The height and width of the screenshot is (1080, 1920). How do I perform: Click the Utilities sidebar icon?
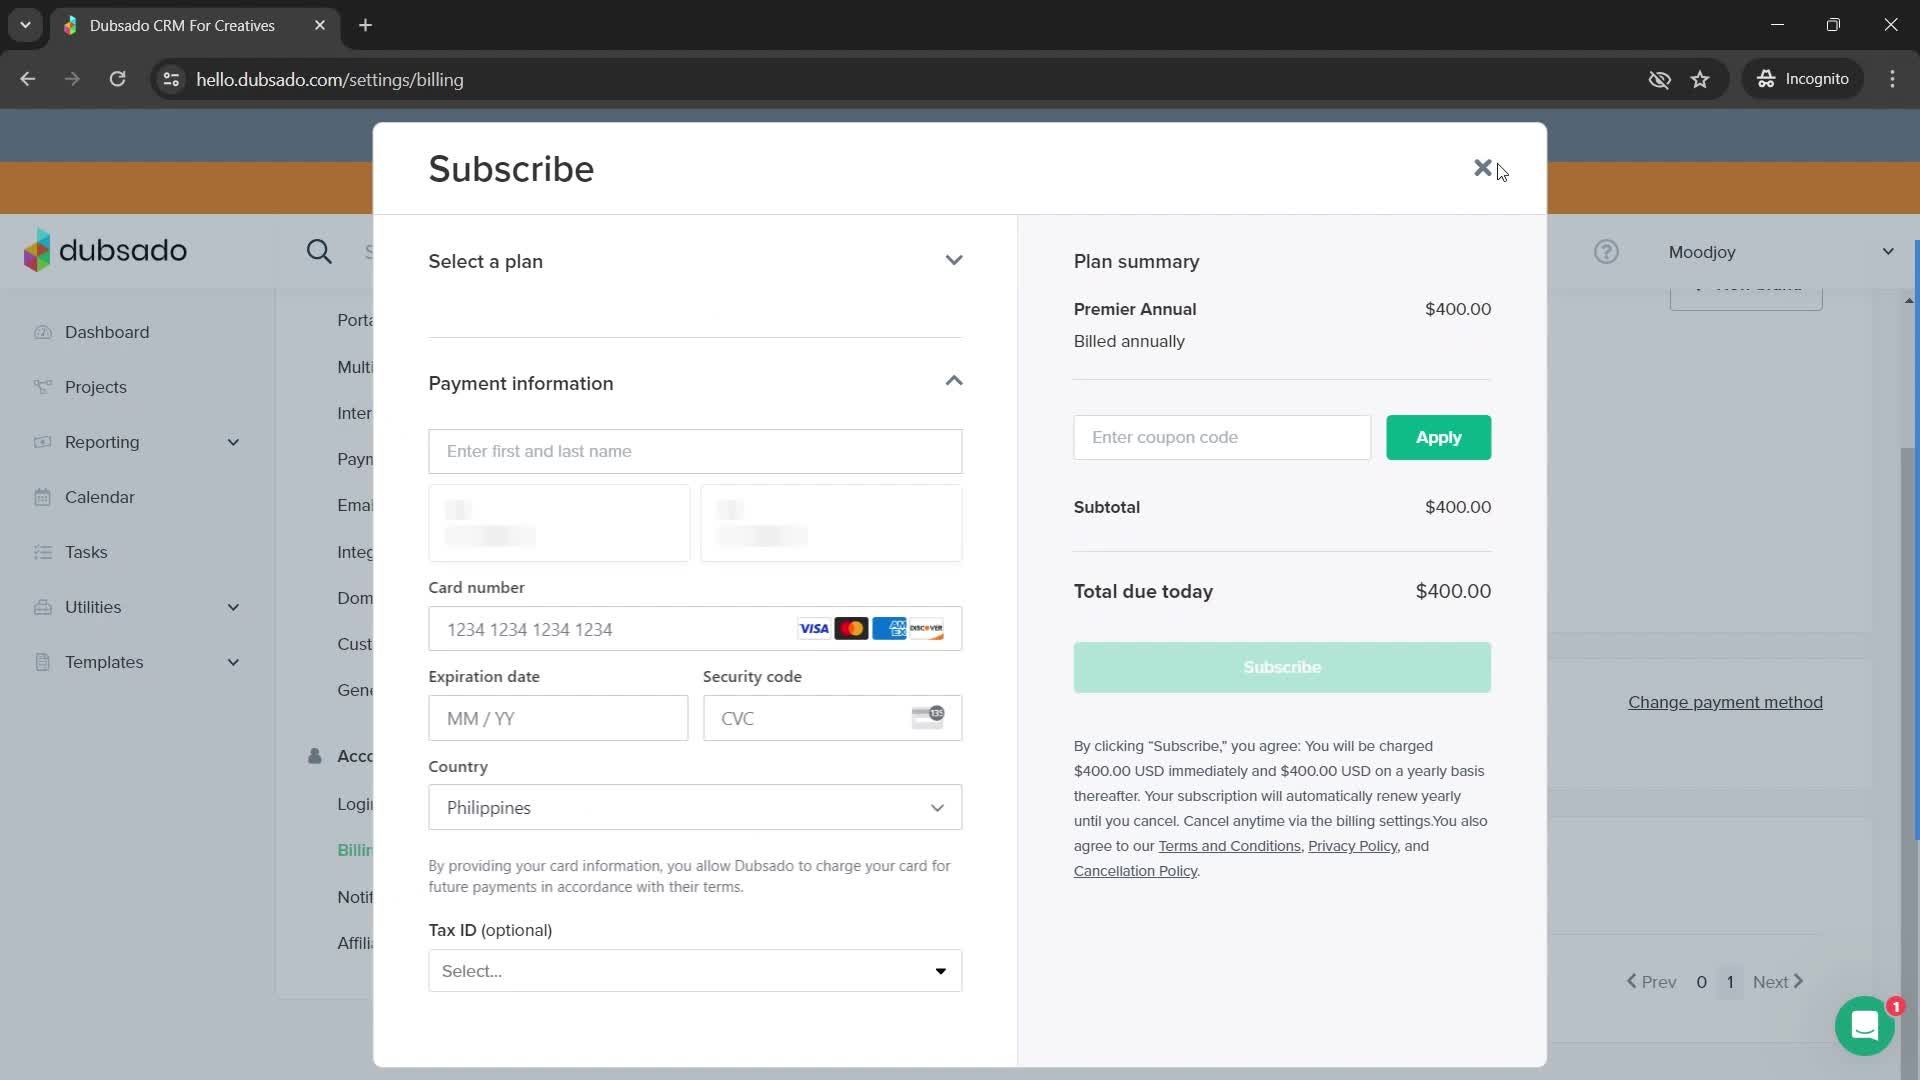coord(42,607)
